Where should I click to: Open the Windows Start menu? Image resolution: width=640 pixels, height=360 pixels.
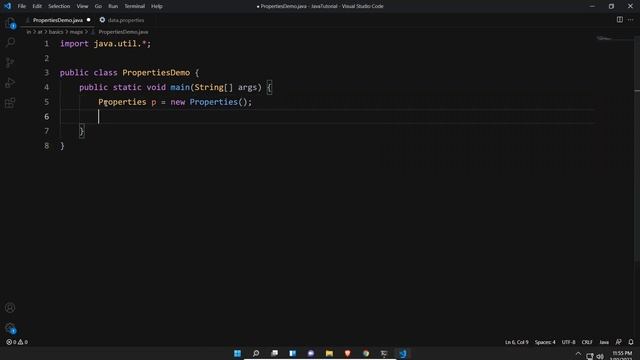pos(237,353)
